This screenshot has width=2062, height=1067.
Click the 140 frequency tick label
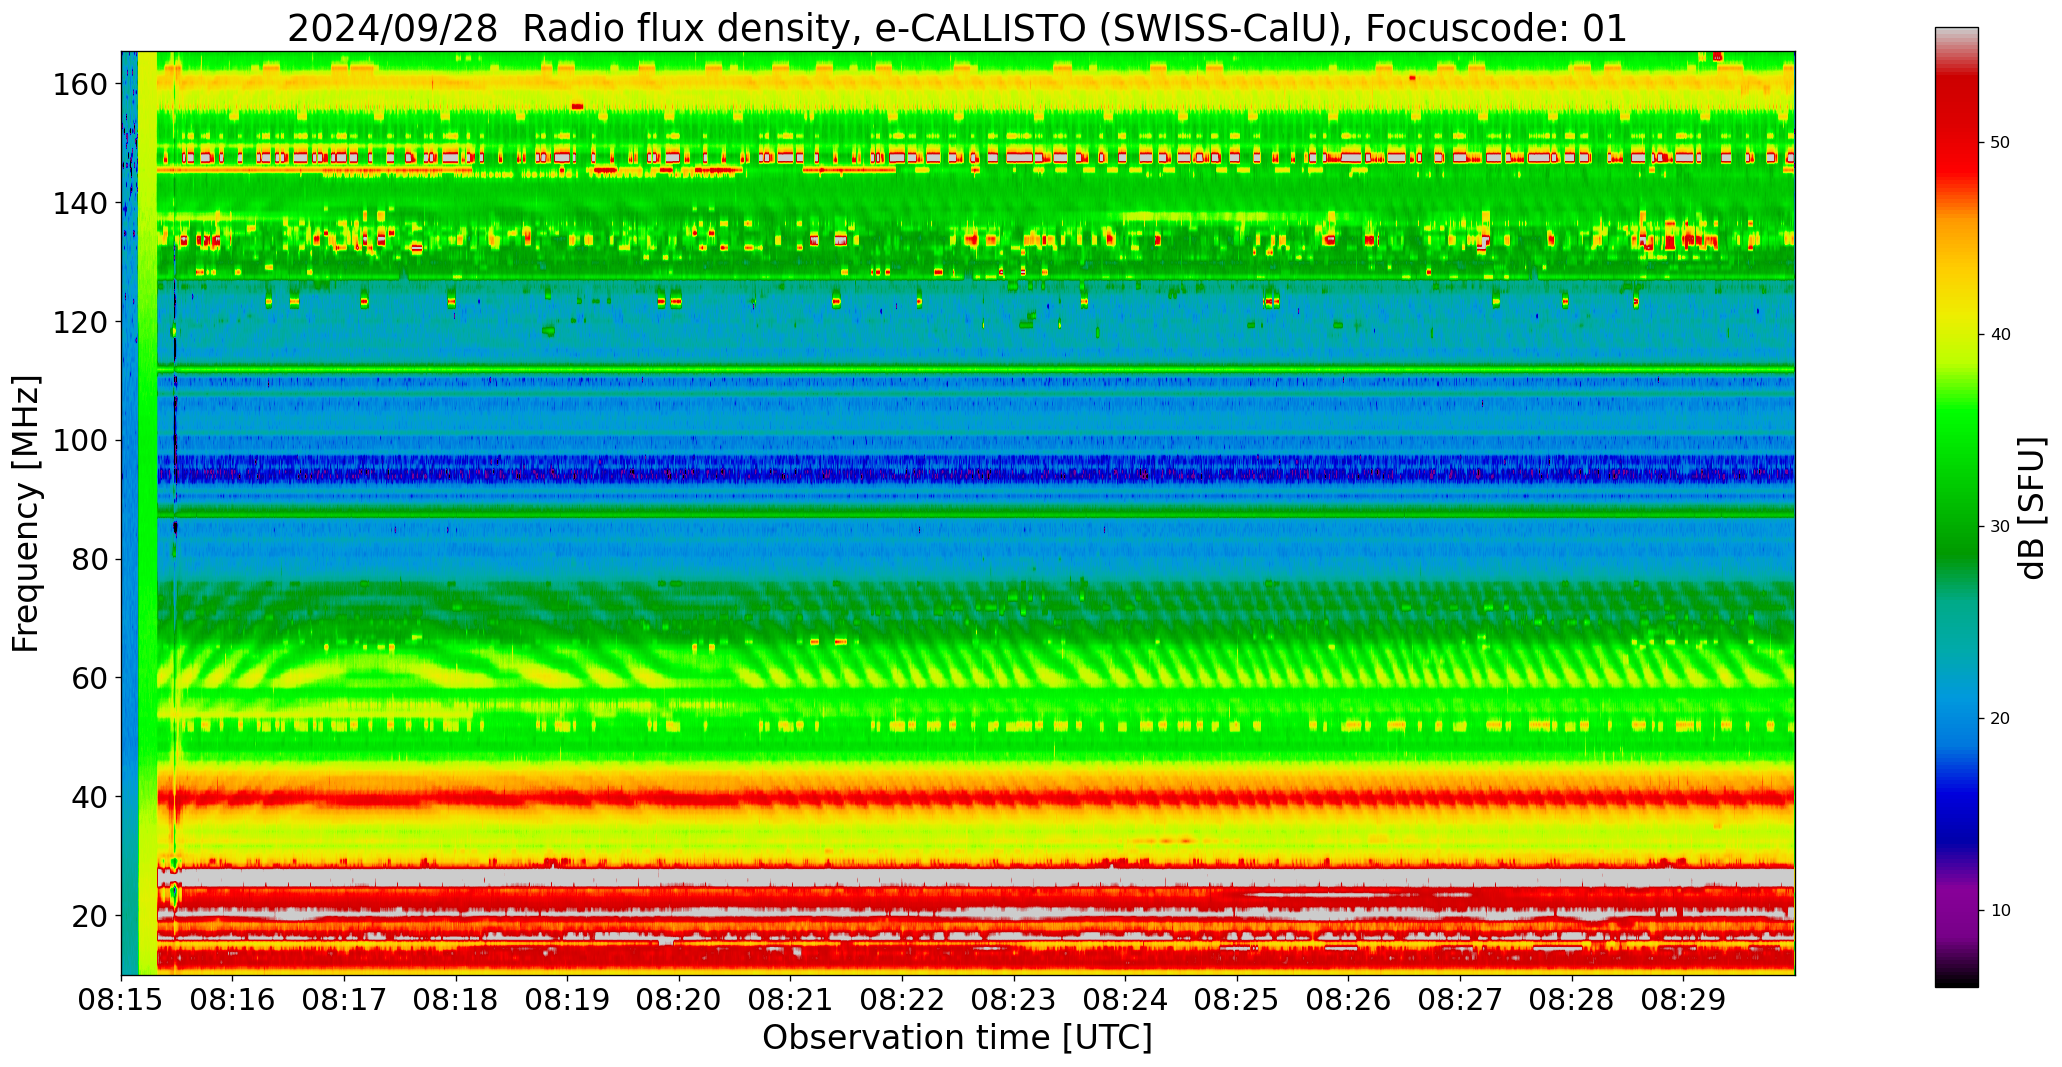82,204
